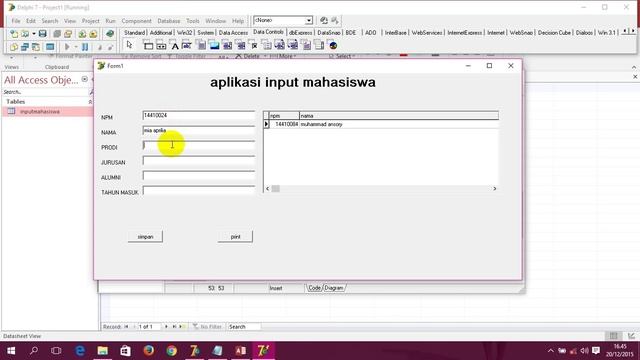This screenshot has width=640, height=360.
Task: Open the Windows Start menu
Action: [x=11, y=351]
